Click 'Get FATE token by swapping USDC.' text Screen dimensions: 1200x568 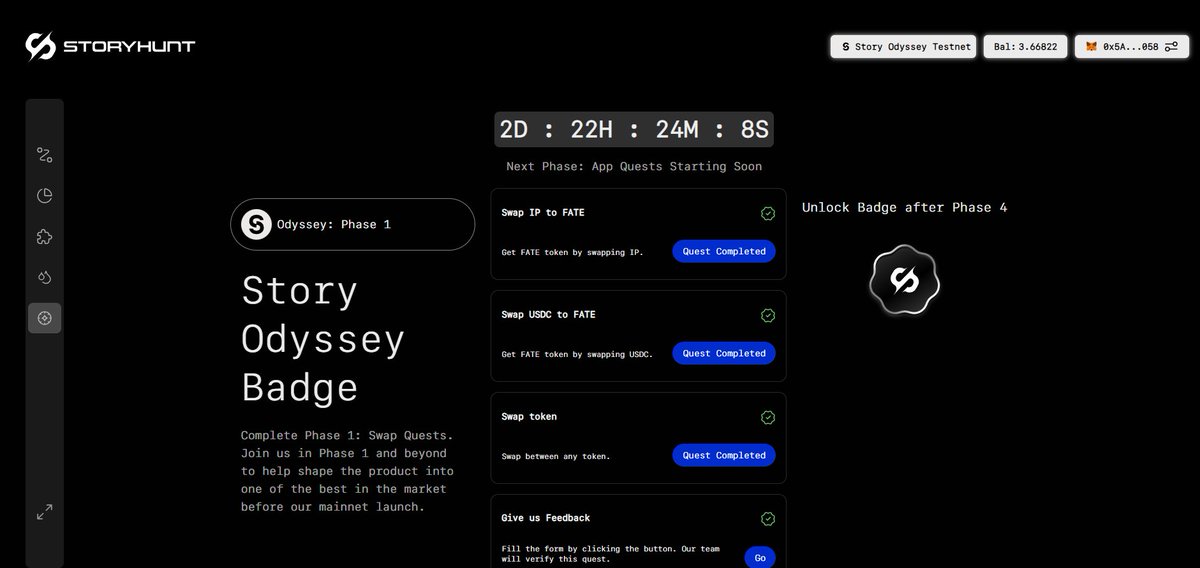pyautogui.click(x=577, y=354)
